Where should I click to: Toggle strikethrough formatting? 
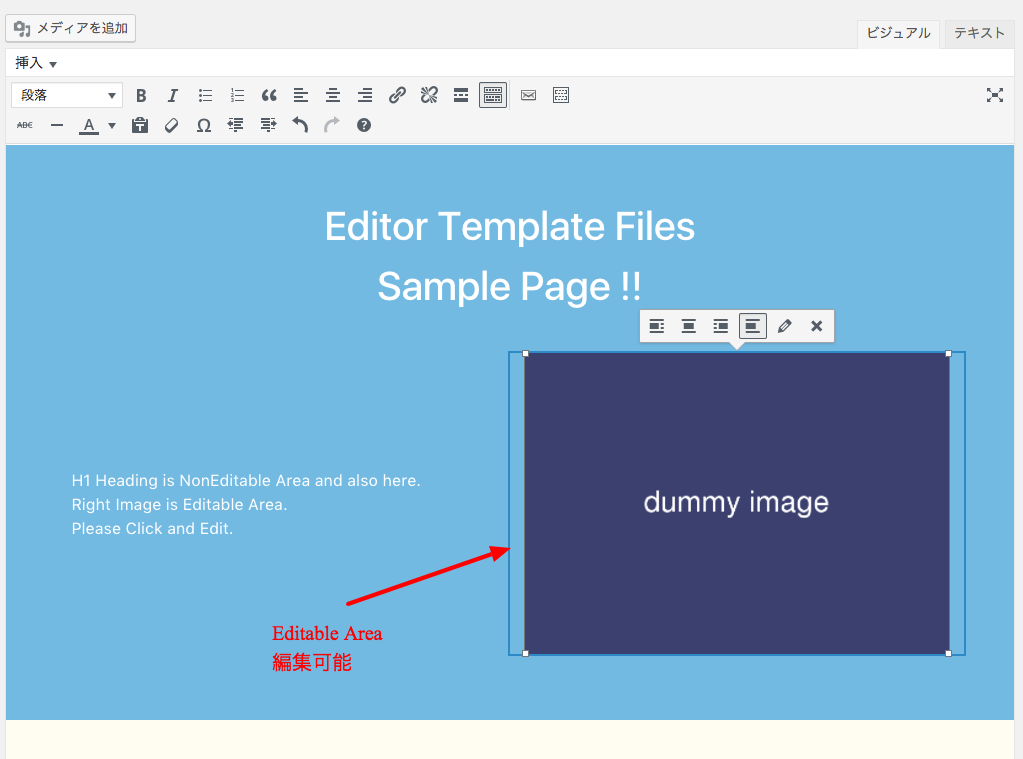25,125
